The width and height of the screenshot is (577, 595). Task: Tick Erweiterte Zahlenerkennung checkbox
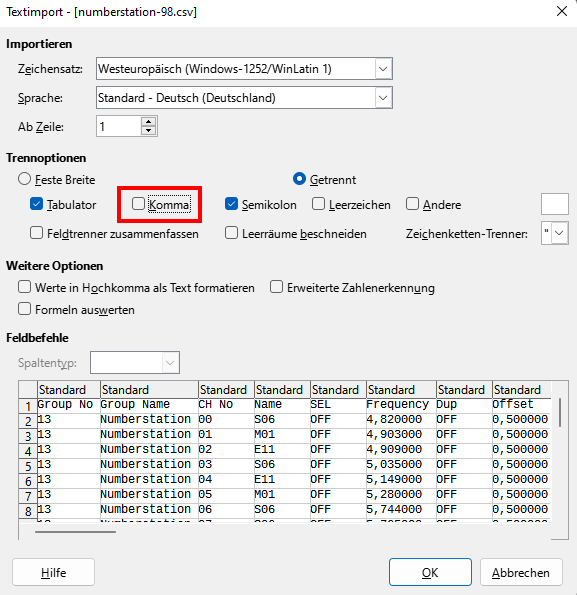point(277,287)
